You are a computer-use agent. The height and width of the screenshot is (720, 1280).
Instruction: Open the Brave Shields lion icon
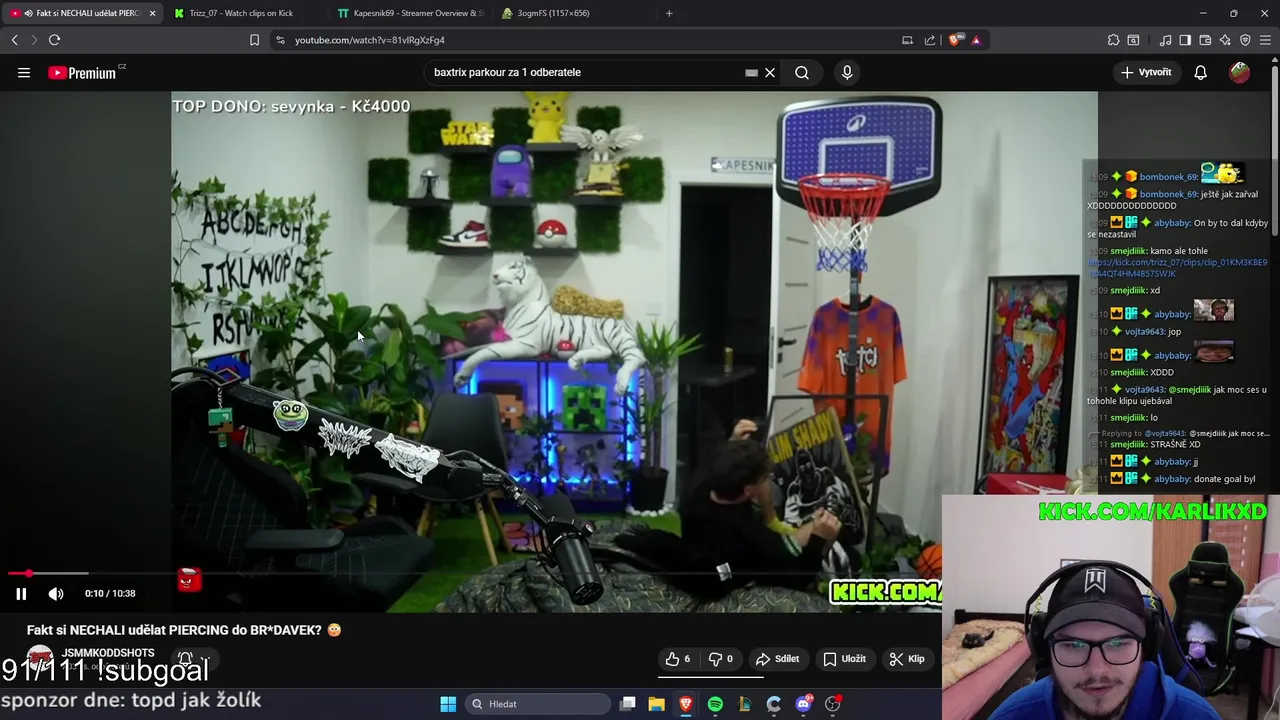pyautogui.click(x=955, y=40)
